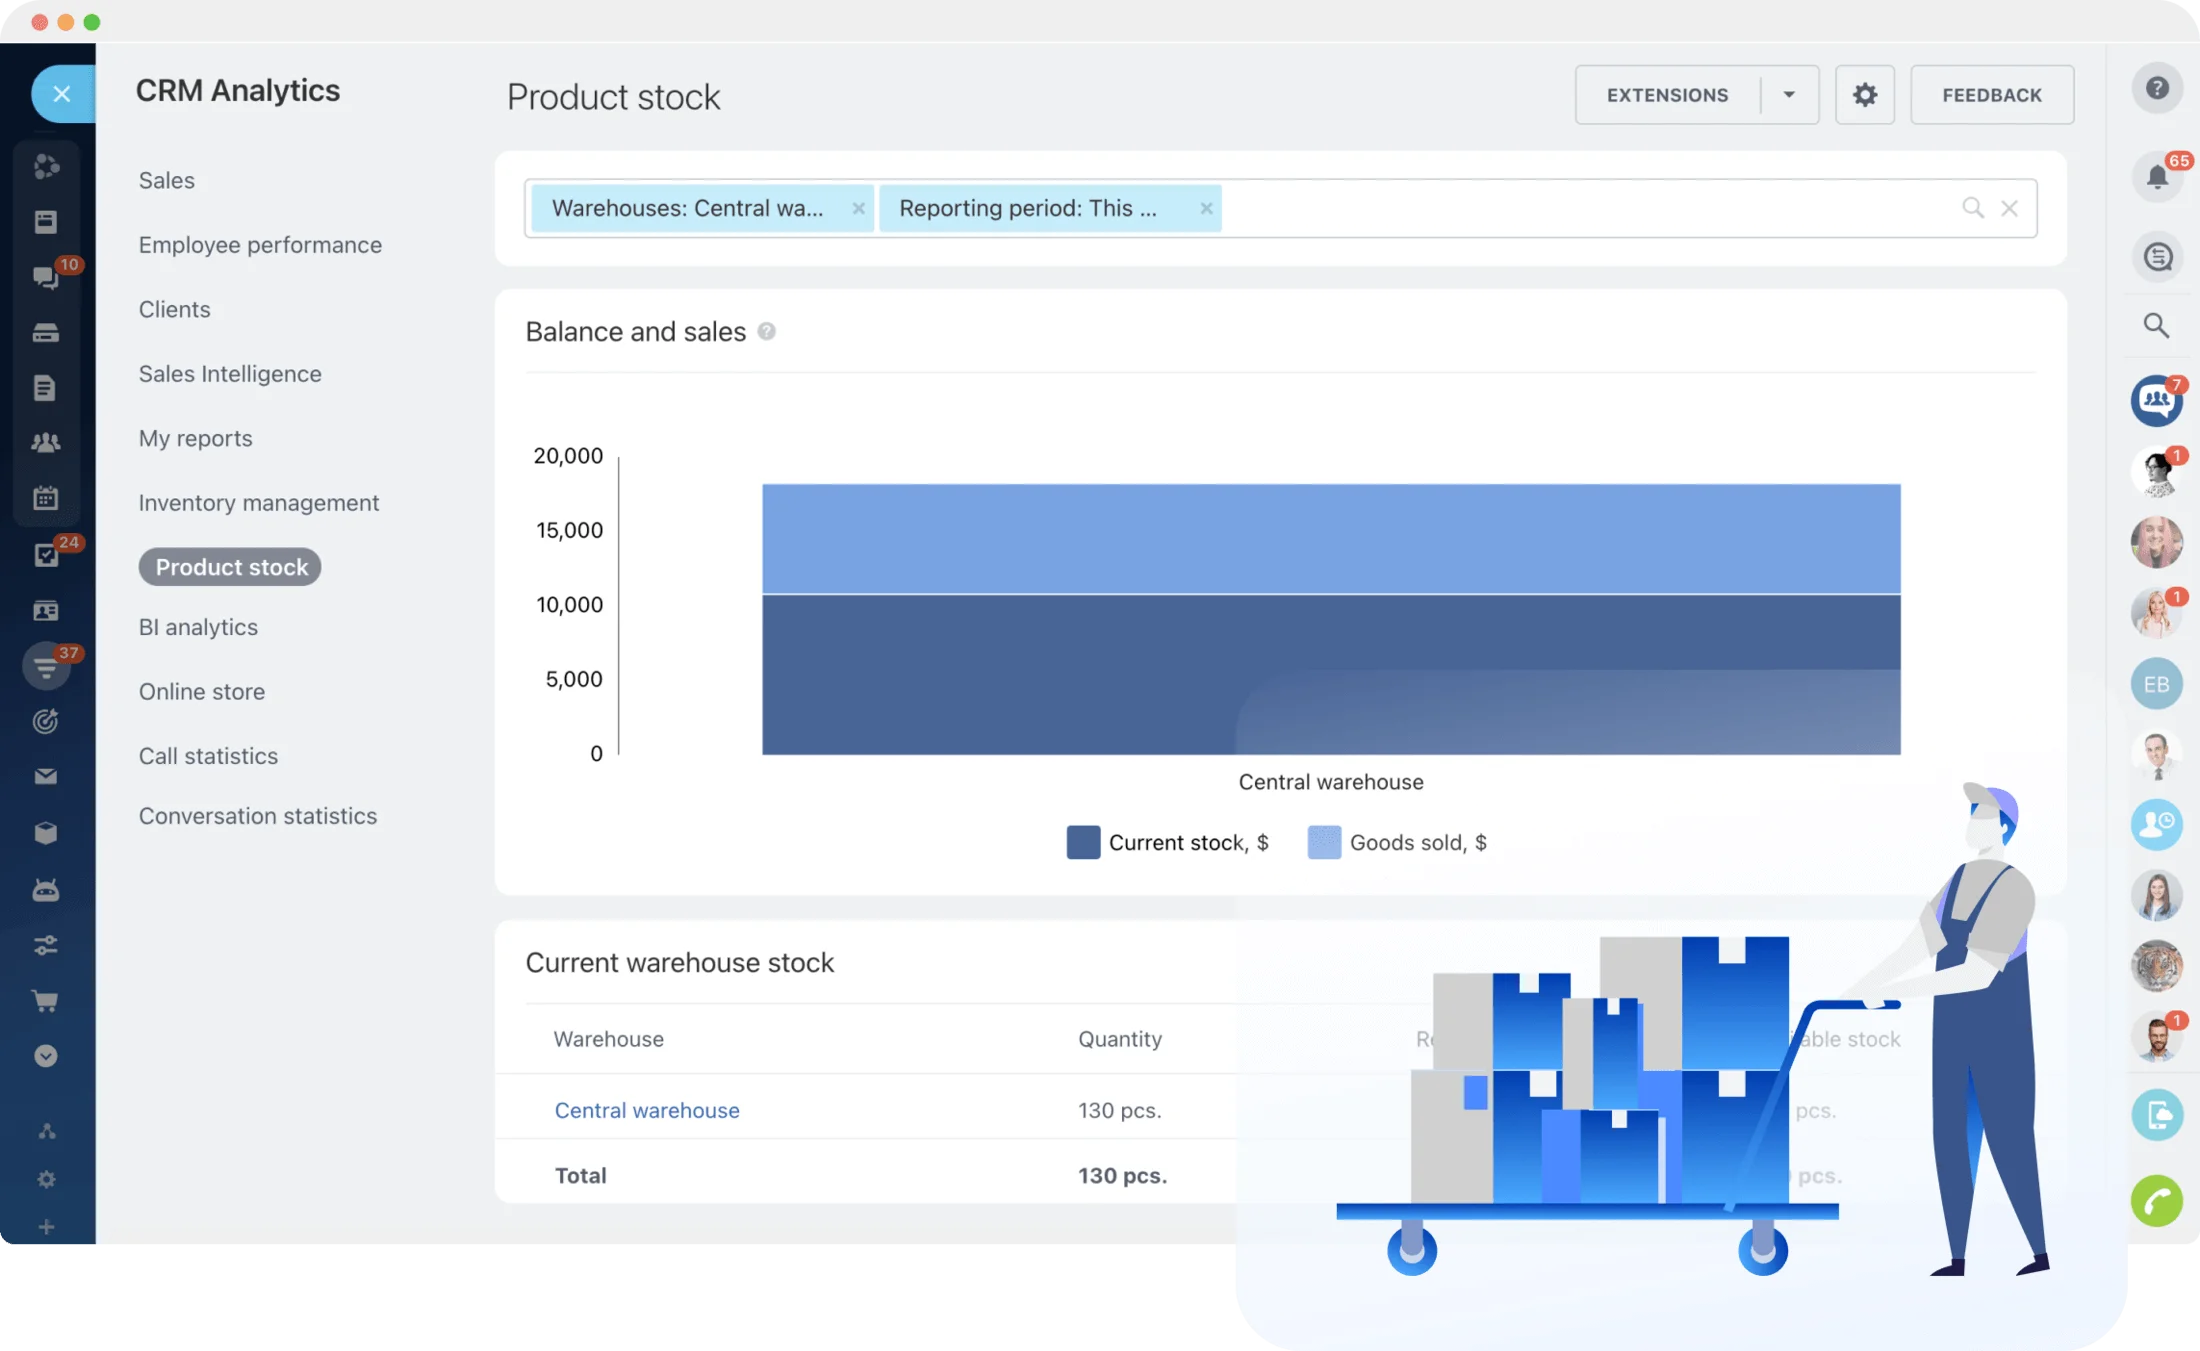
Task: Toggle Goods sold legend series
Action: point(1397,842)
